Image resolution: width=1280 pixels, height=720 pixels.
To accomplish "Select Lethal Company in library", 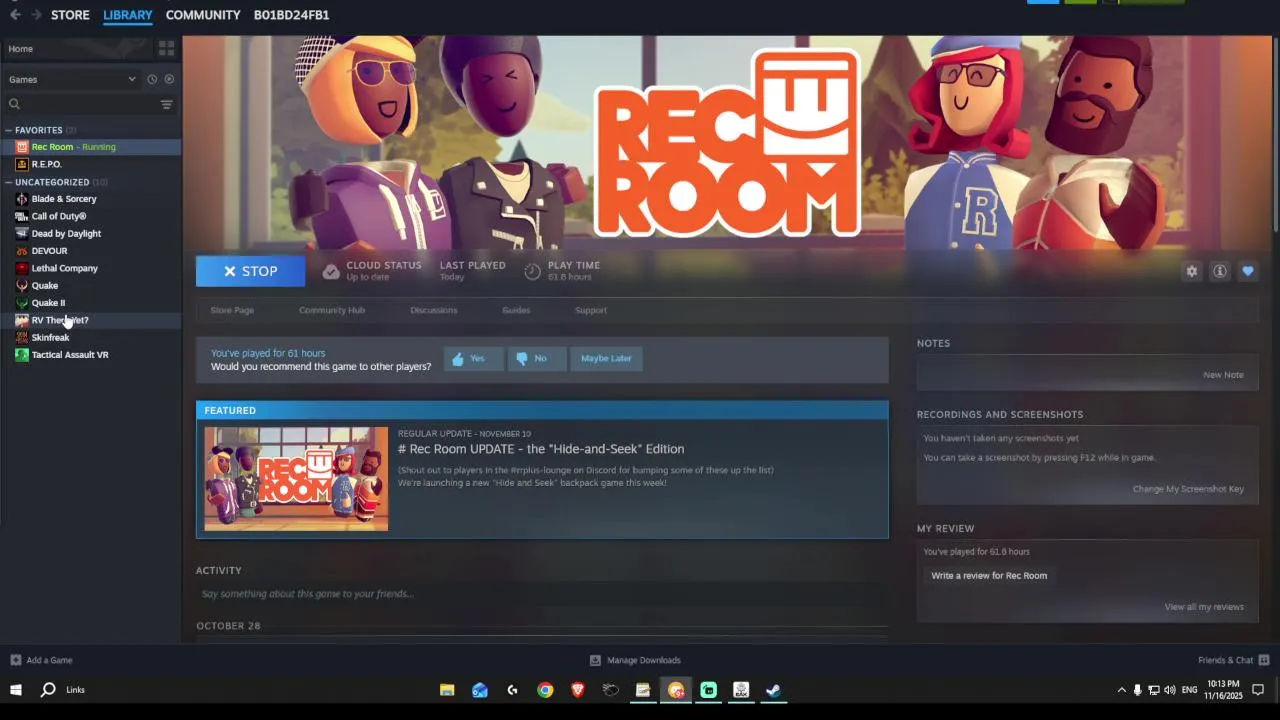I will click(90, 268).
